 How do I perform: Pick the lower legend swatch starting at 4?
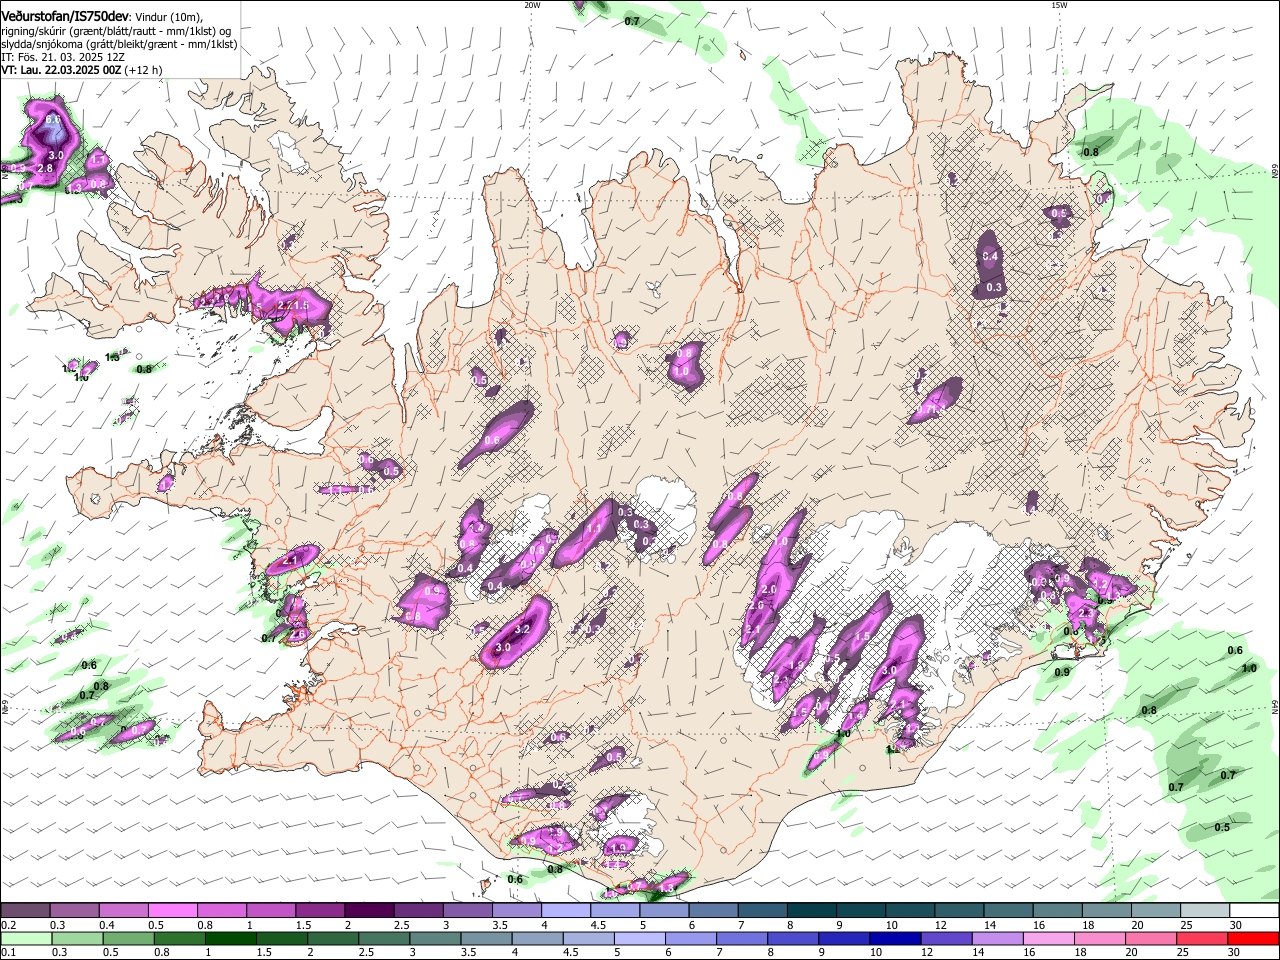[x=537, y=938]
